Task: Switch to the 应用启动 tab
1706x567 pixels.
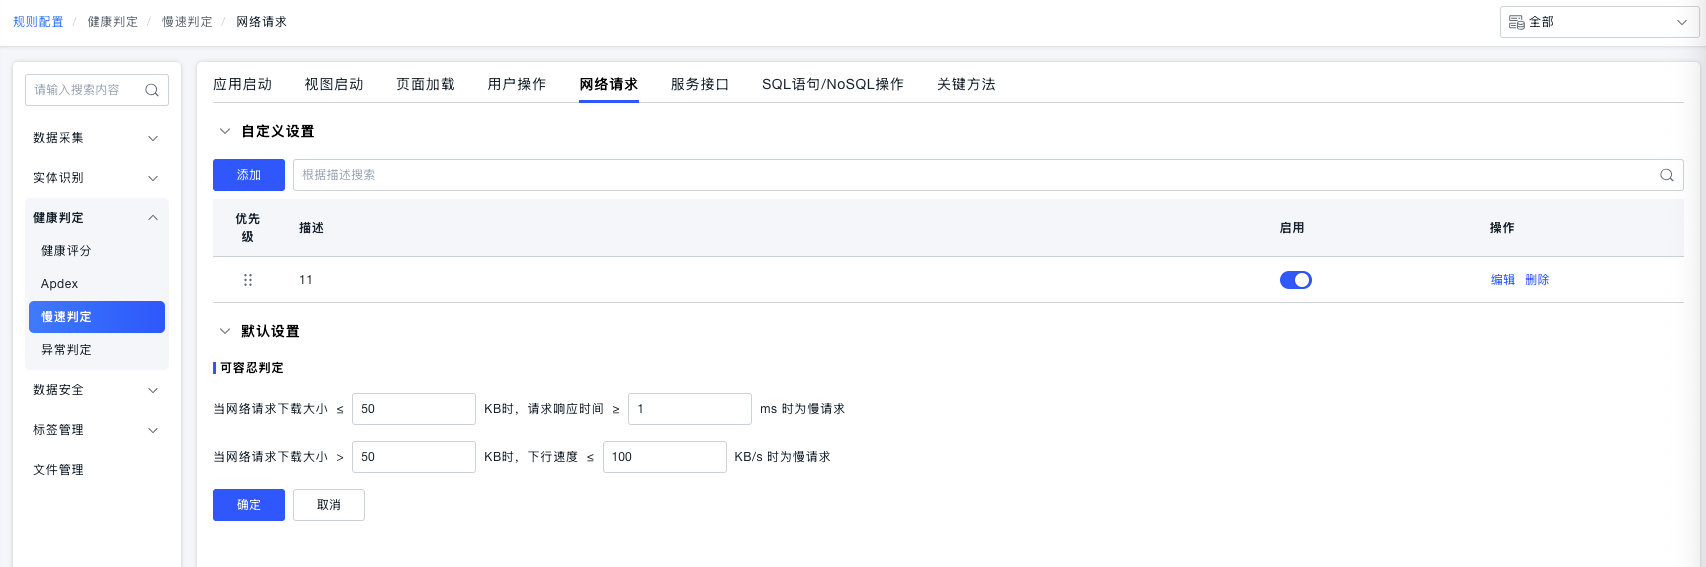Action: click(x=242, y=84)
